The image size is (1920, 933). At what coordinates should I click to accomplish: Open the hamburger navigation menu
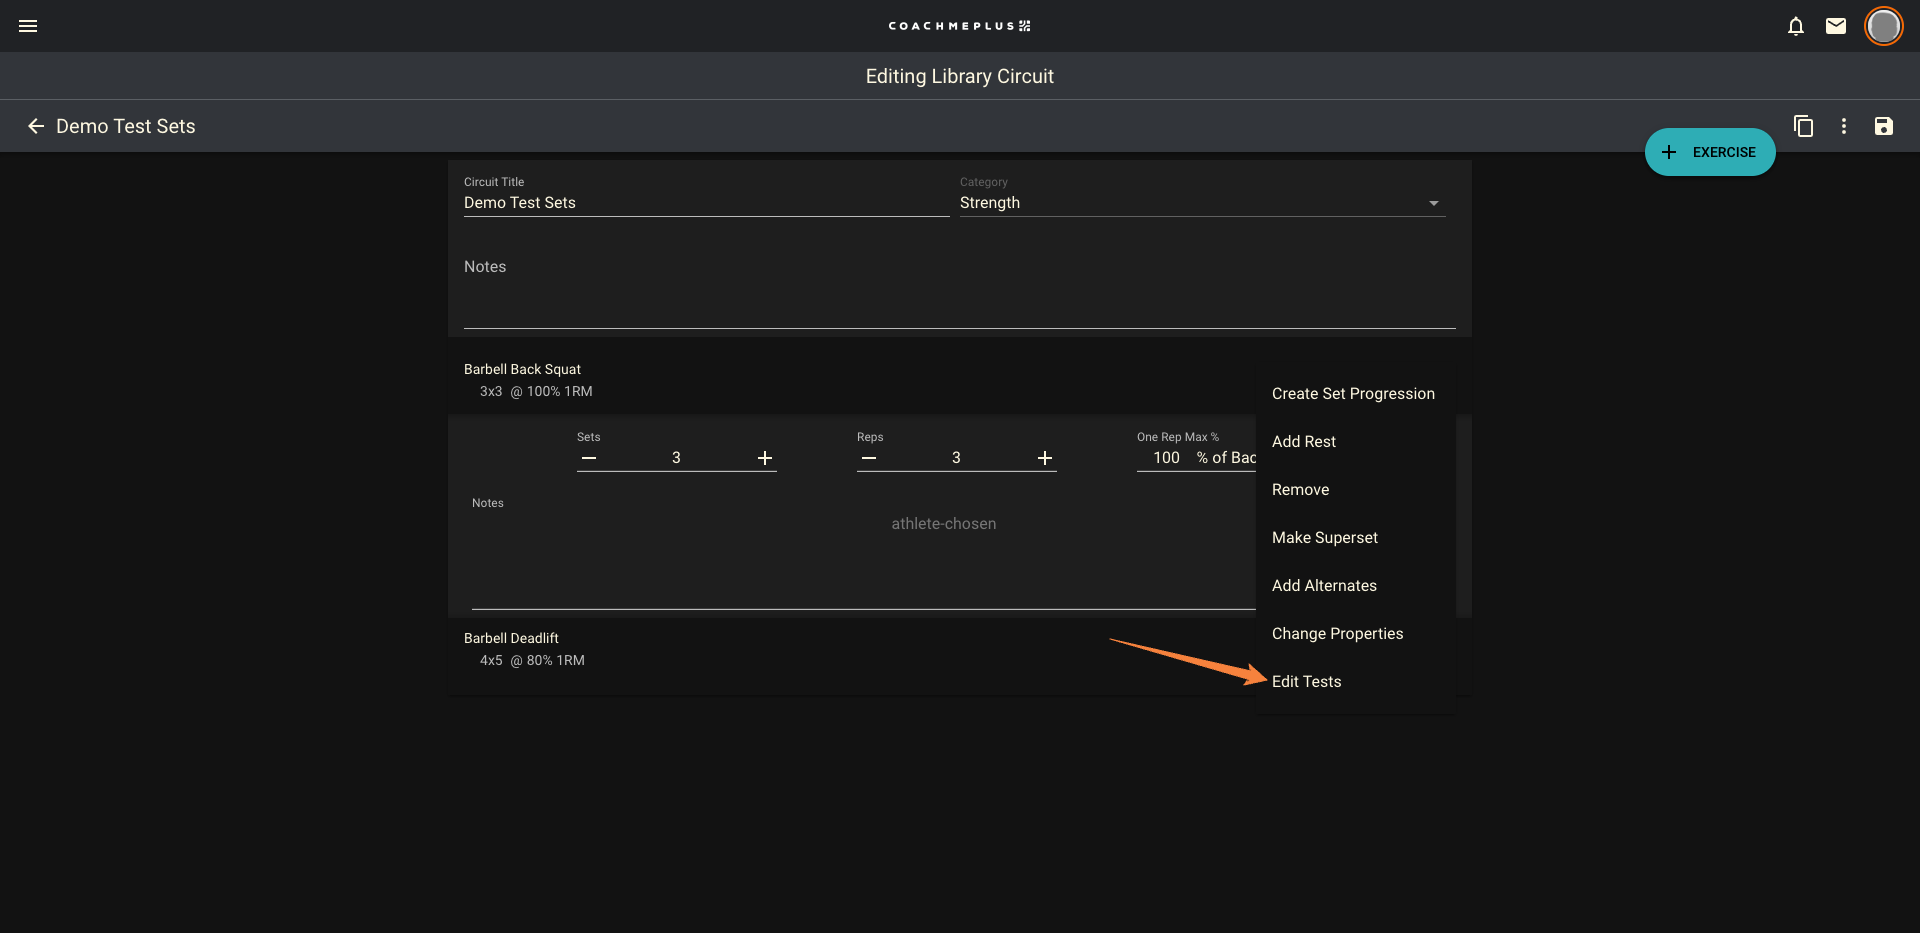(x=28, y=26)
